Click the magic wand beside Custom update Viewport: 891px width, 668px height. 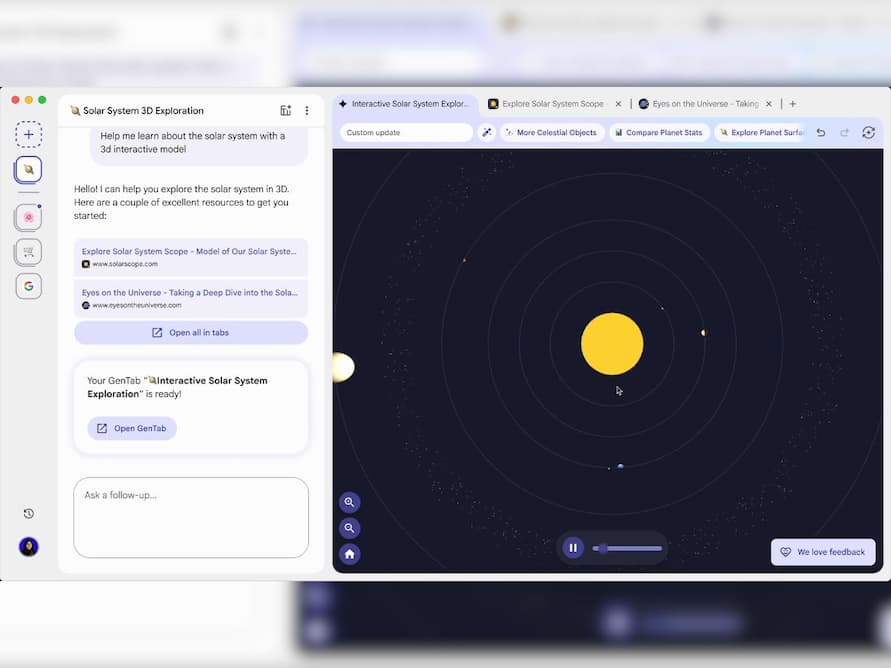[487, 131]
